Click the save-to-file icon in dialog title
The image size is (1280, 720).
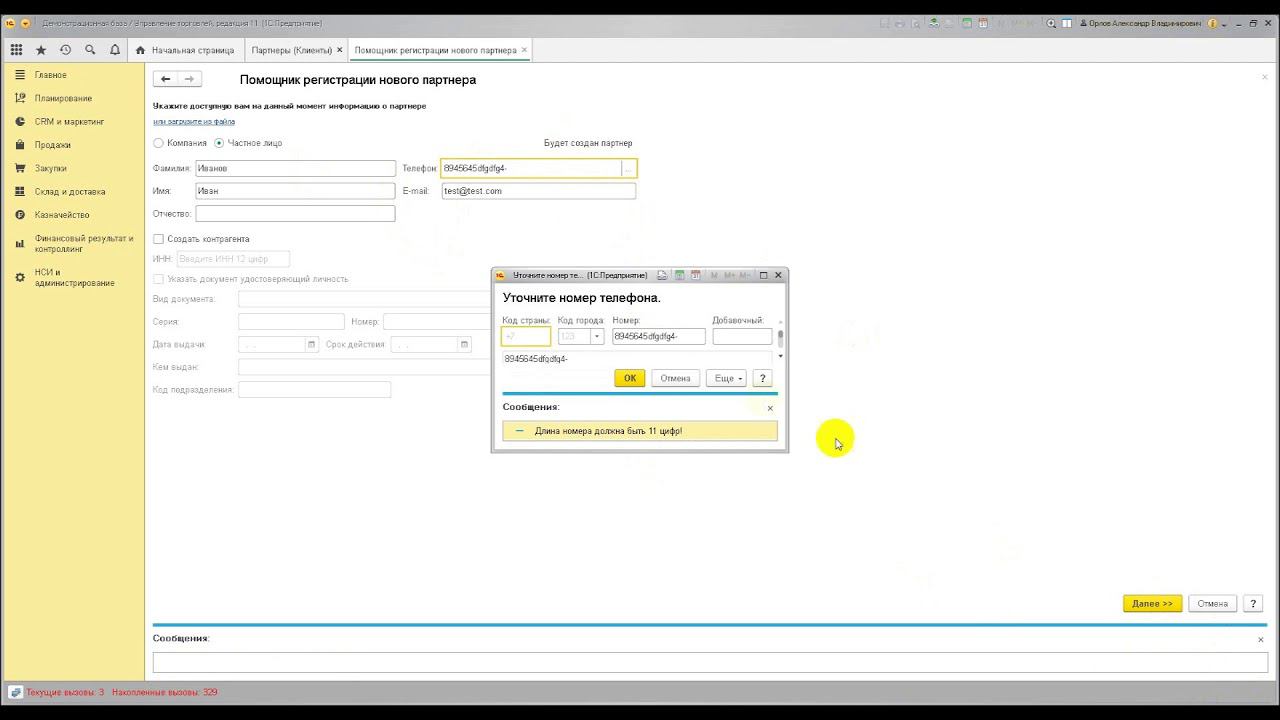point(662,275)
